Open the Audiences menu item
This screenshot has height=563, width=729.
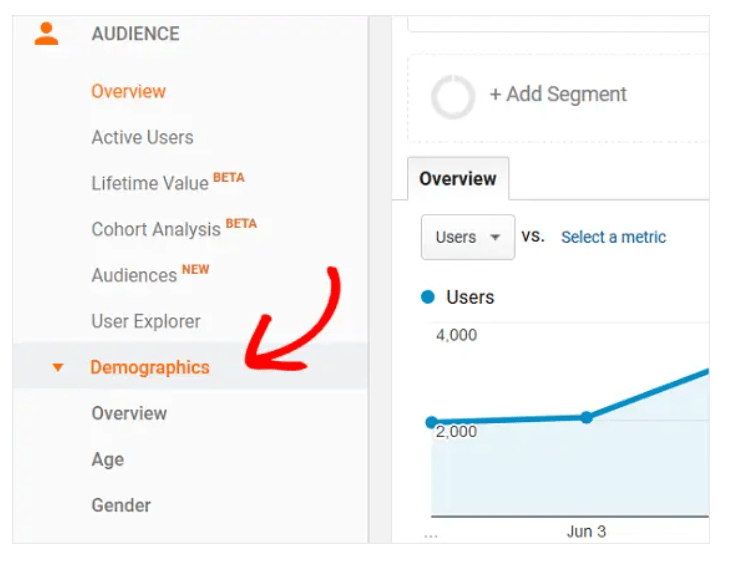point(134,275)
